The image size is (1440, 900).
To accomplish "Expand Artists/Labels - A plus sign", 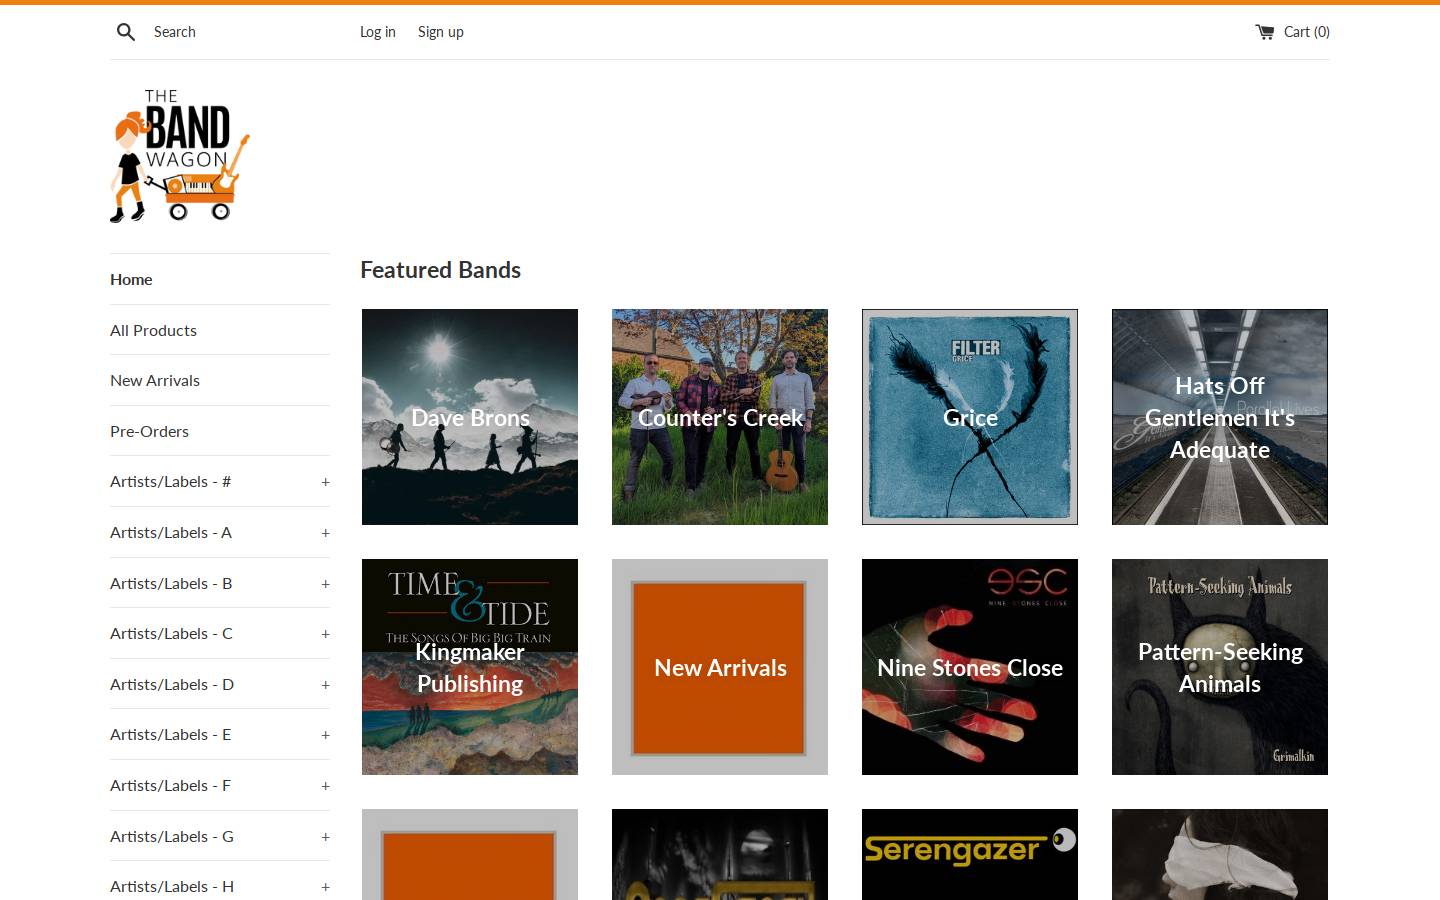I will point(325,533).
